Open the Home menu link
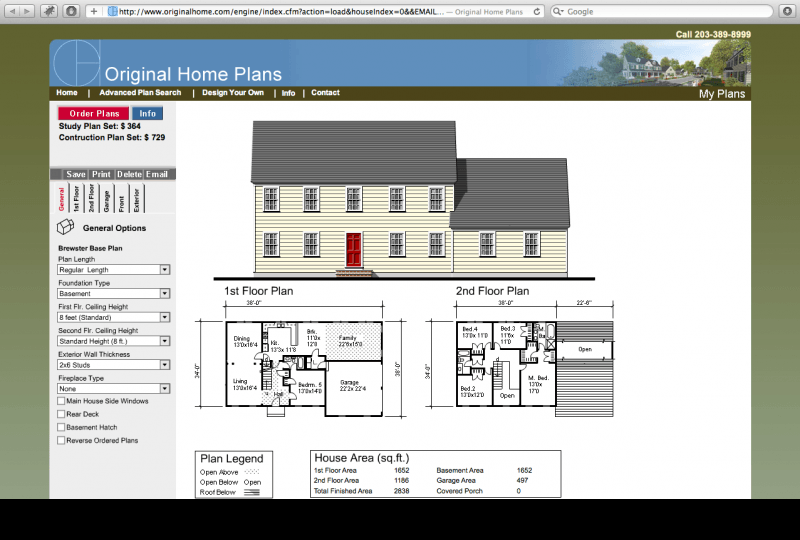Image resolution: width=800 pixels, height=540 pixels. click(x=67, y=92)
